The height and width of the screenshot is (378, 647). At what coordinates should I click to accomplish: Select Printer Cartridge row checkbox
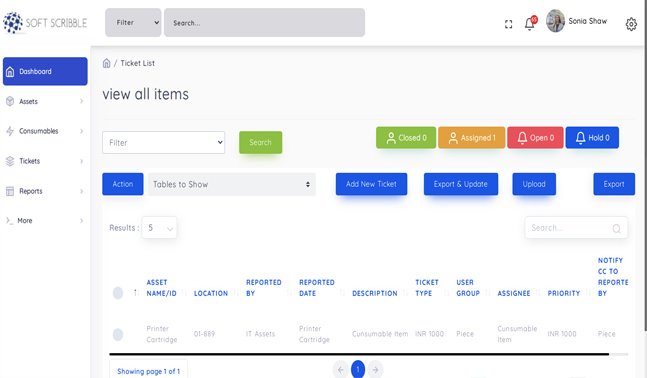118,334
